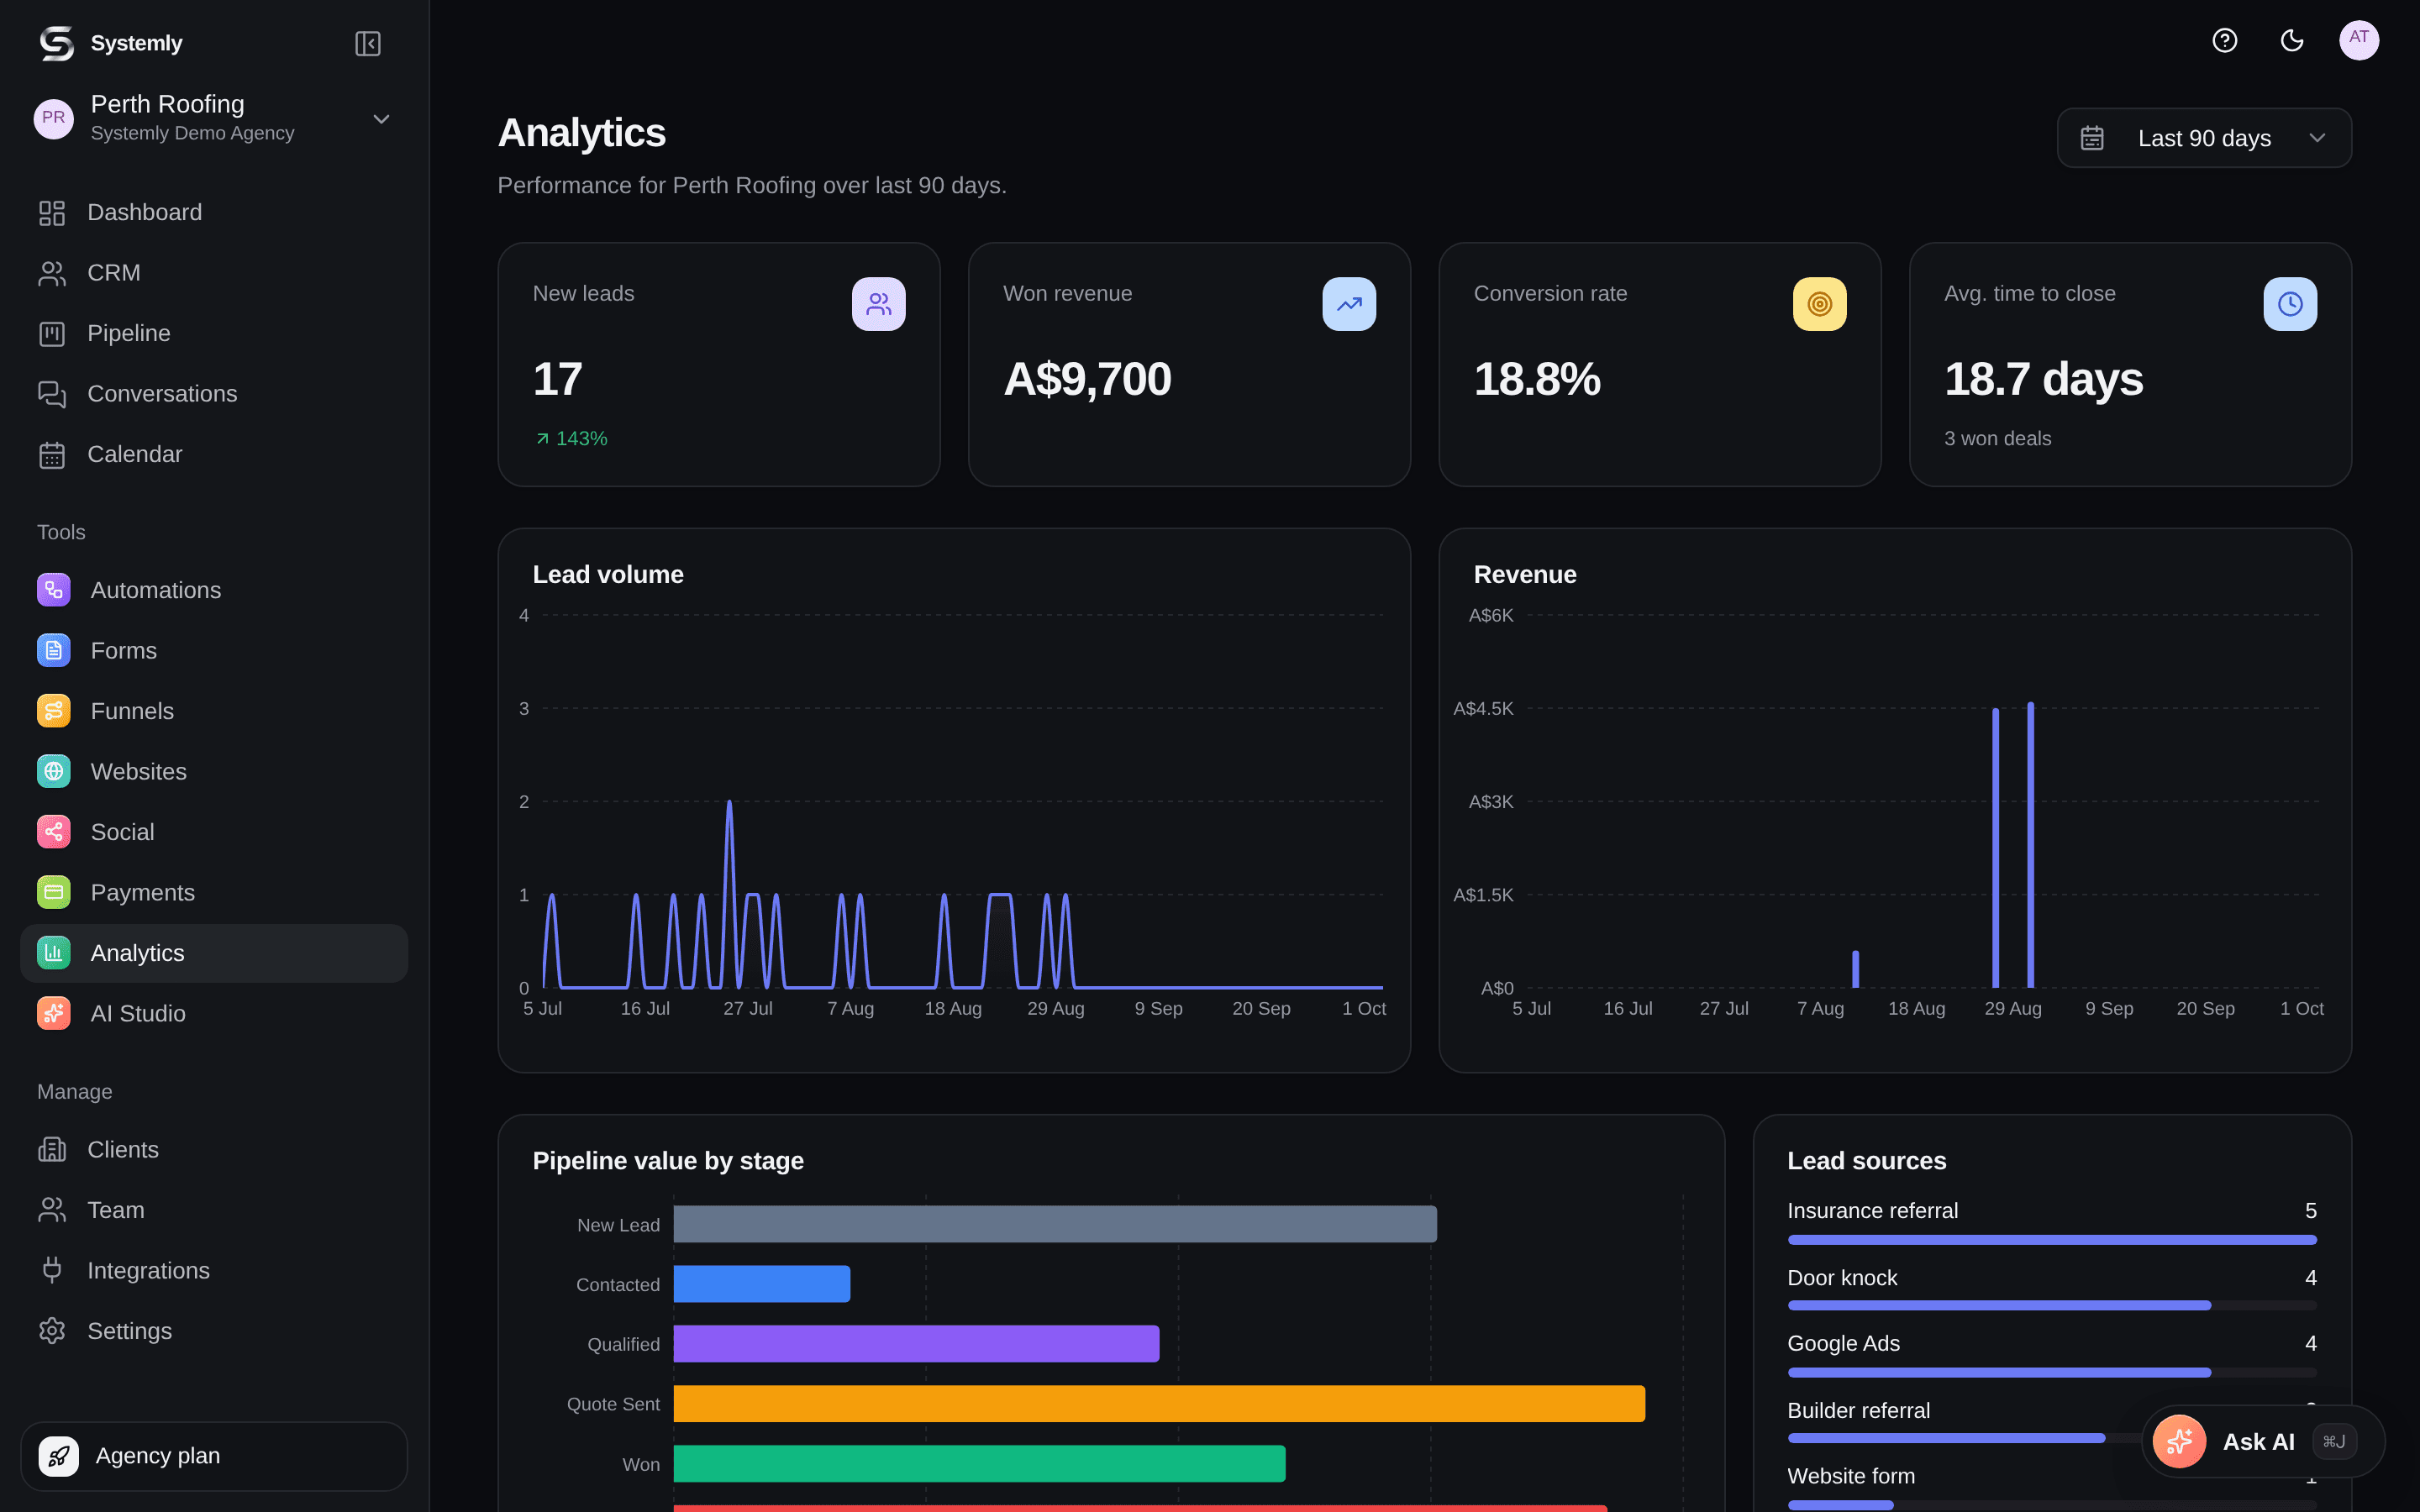Click the Settings gear icon
The image size is (2420, 1512).
(52, 1331)
